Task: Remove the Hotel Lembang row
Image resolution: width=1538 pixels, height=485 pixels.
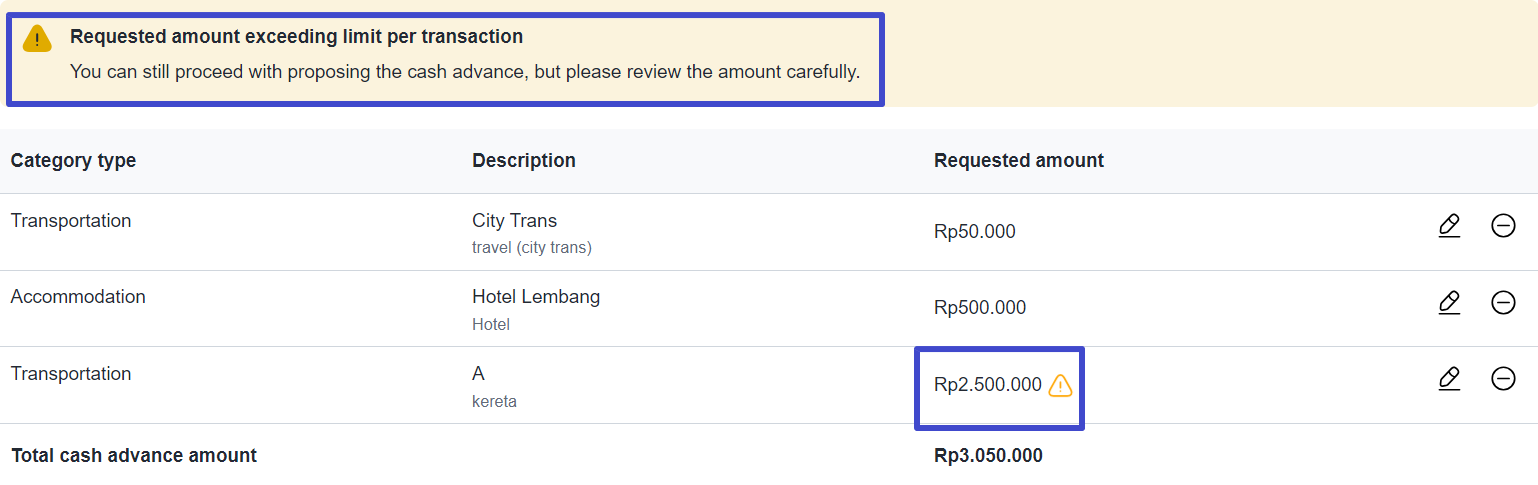Action: point(1503,302)
